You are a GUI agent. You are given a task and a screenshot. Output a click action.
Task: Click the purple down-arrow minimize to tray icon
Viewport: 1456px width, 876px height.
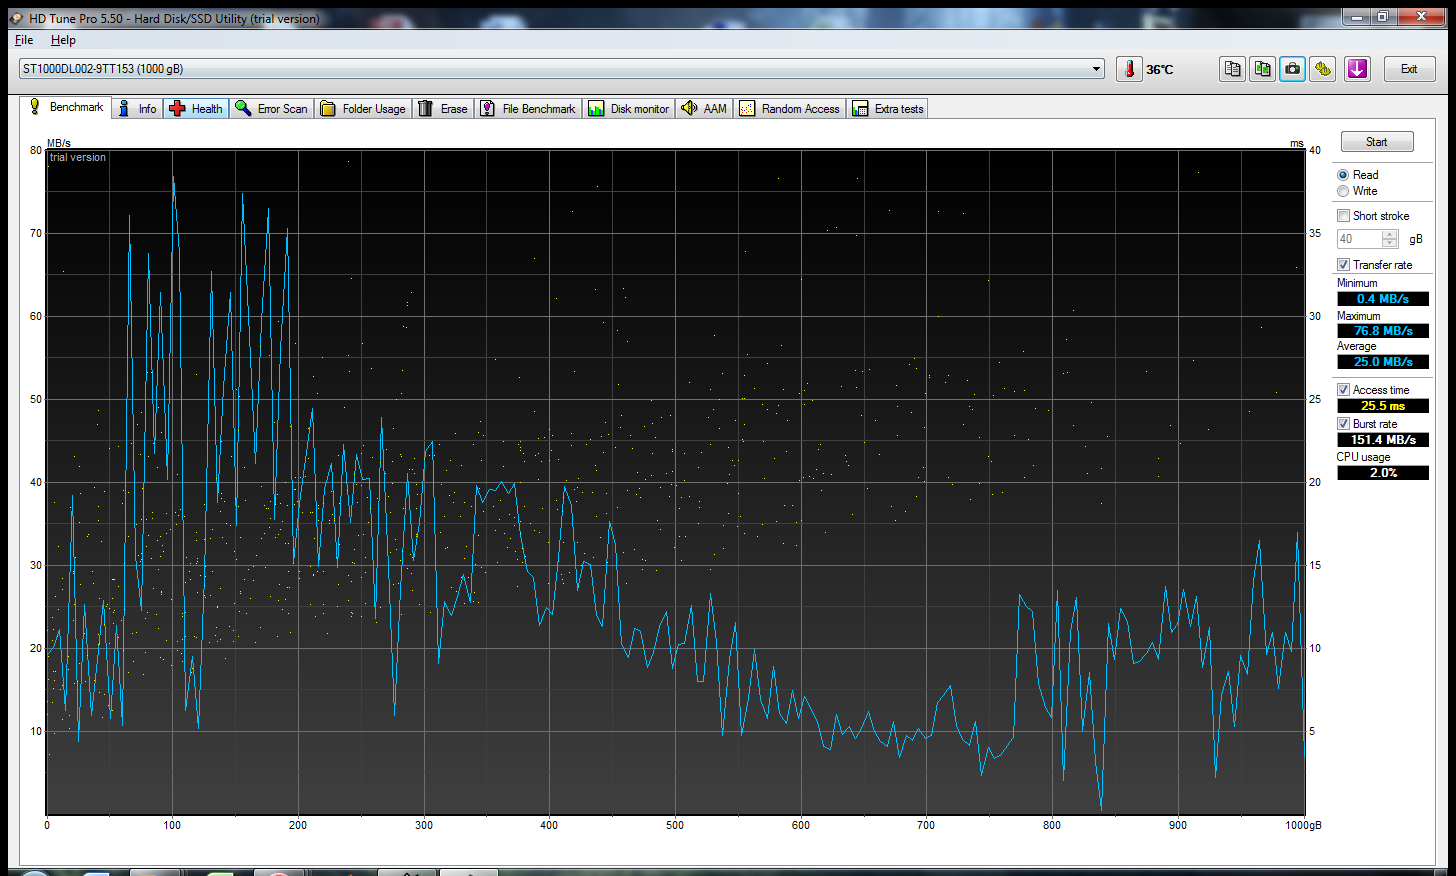click(x=1357, y=69)
